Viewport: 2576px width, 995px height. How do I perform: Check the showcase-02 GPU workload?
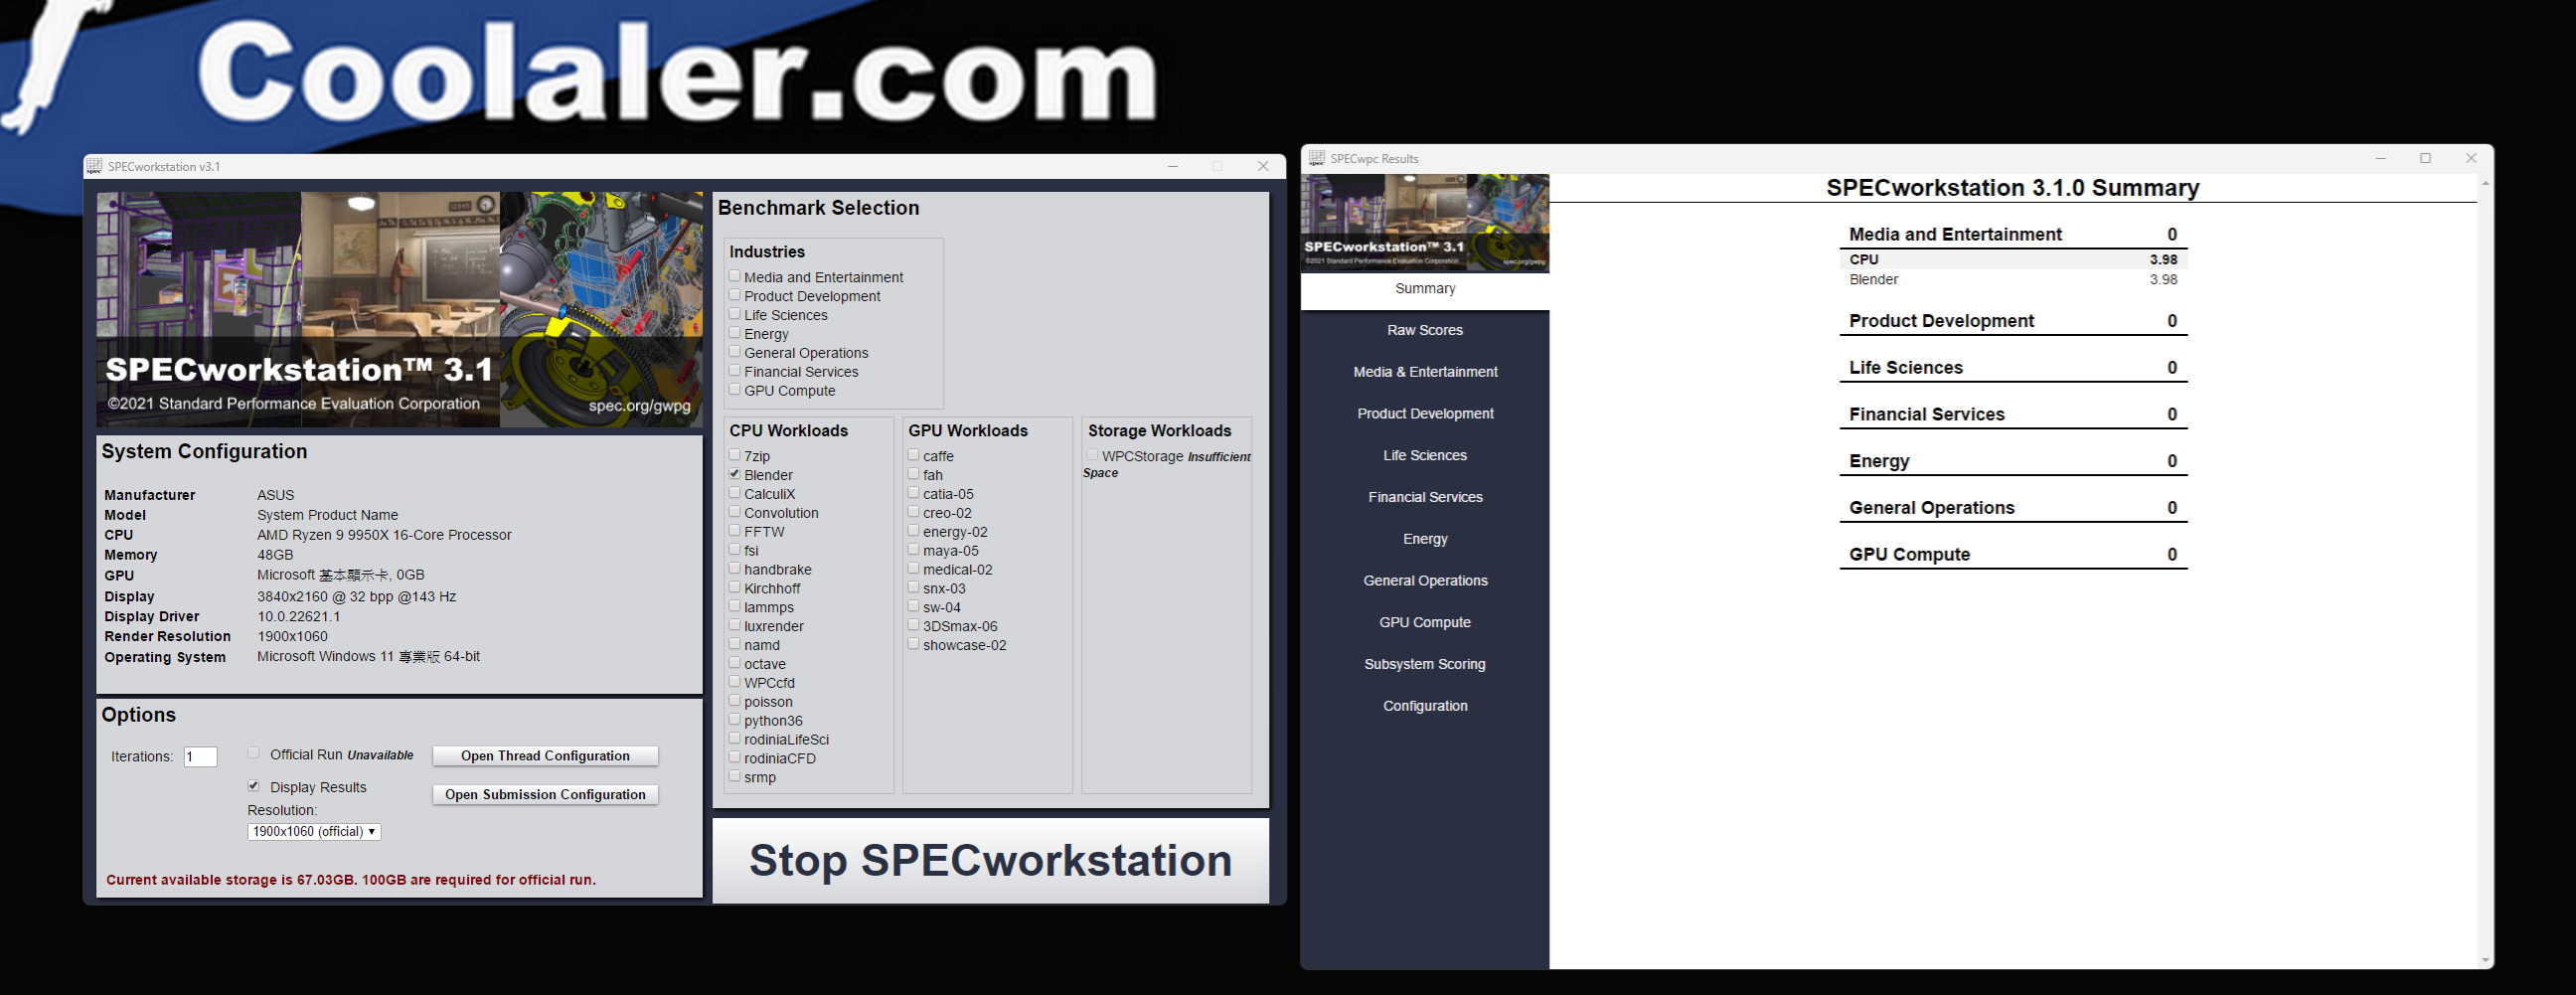click(914, 644)
